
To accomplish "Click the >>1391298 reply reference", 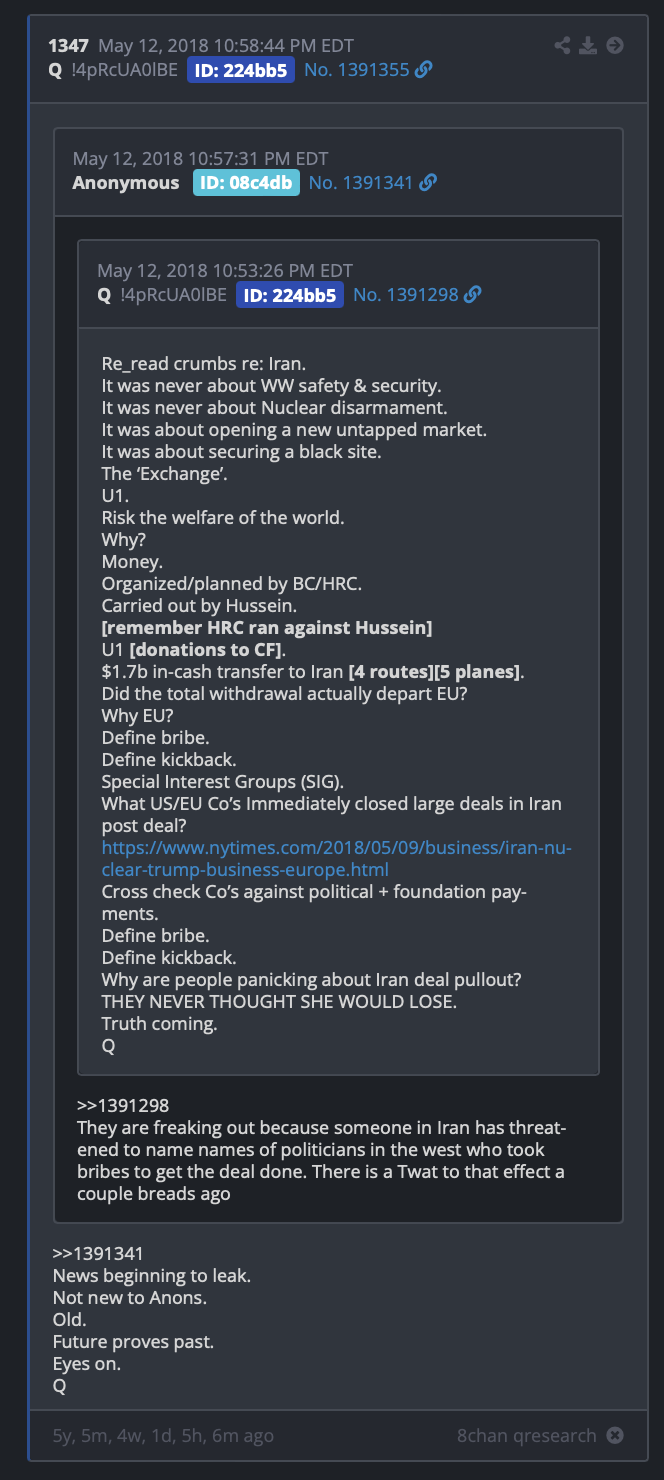I will [123, 1105].
